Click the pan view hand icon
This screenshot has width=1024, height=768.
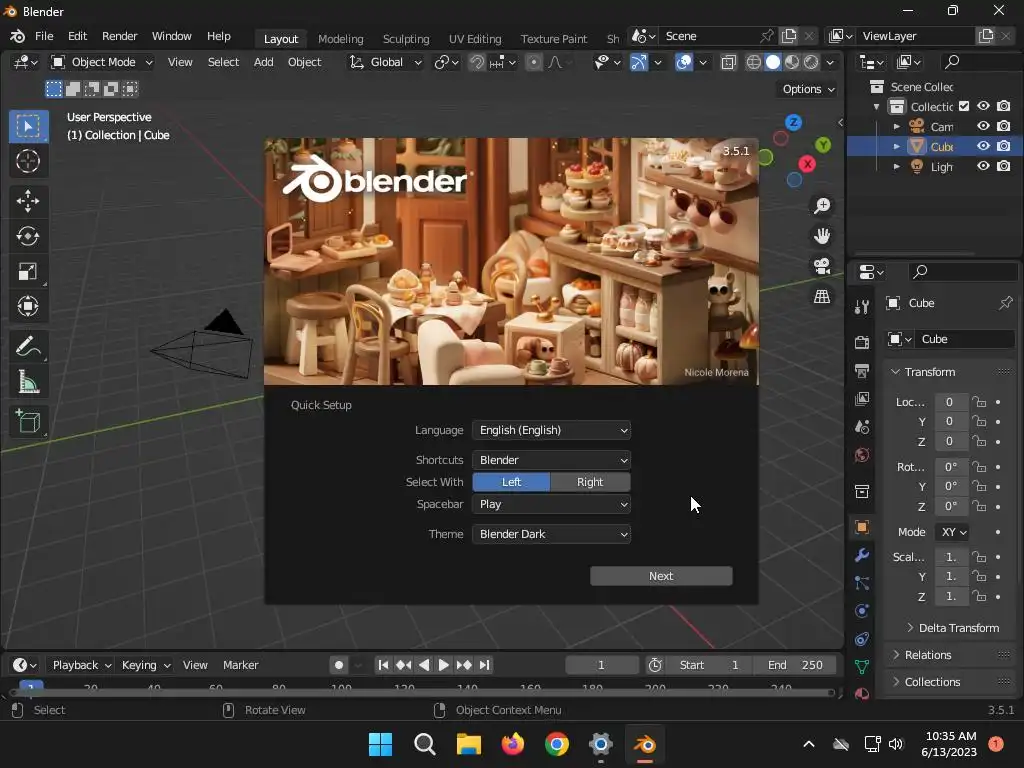[x=822, y=236]
